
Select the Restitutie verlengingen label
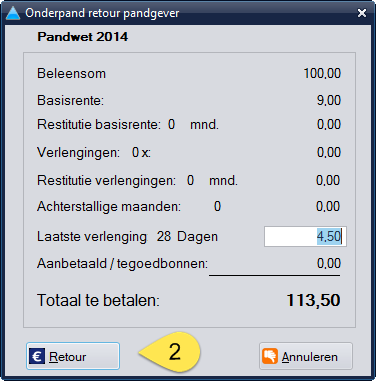click(106, 181)
